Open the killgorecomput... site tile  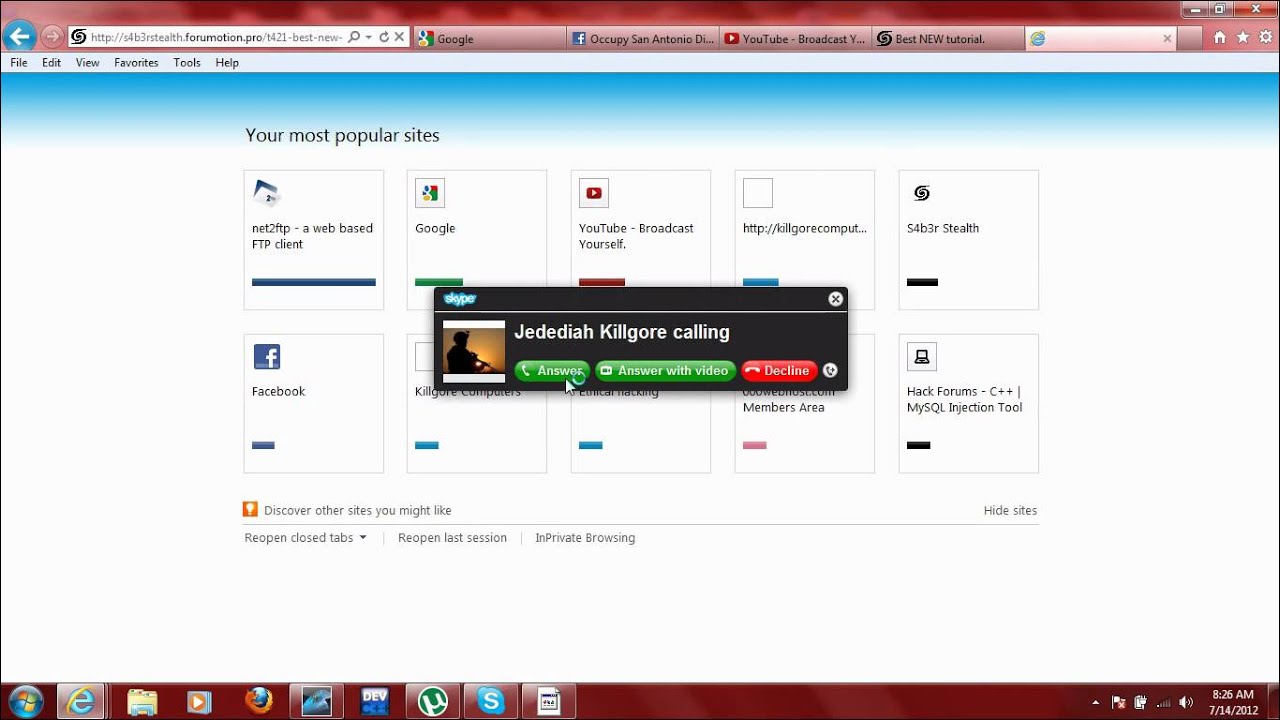pyautogui.click(x=805, y=239)
